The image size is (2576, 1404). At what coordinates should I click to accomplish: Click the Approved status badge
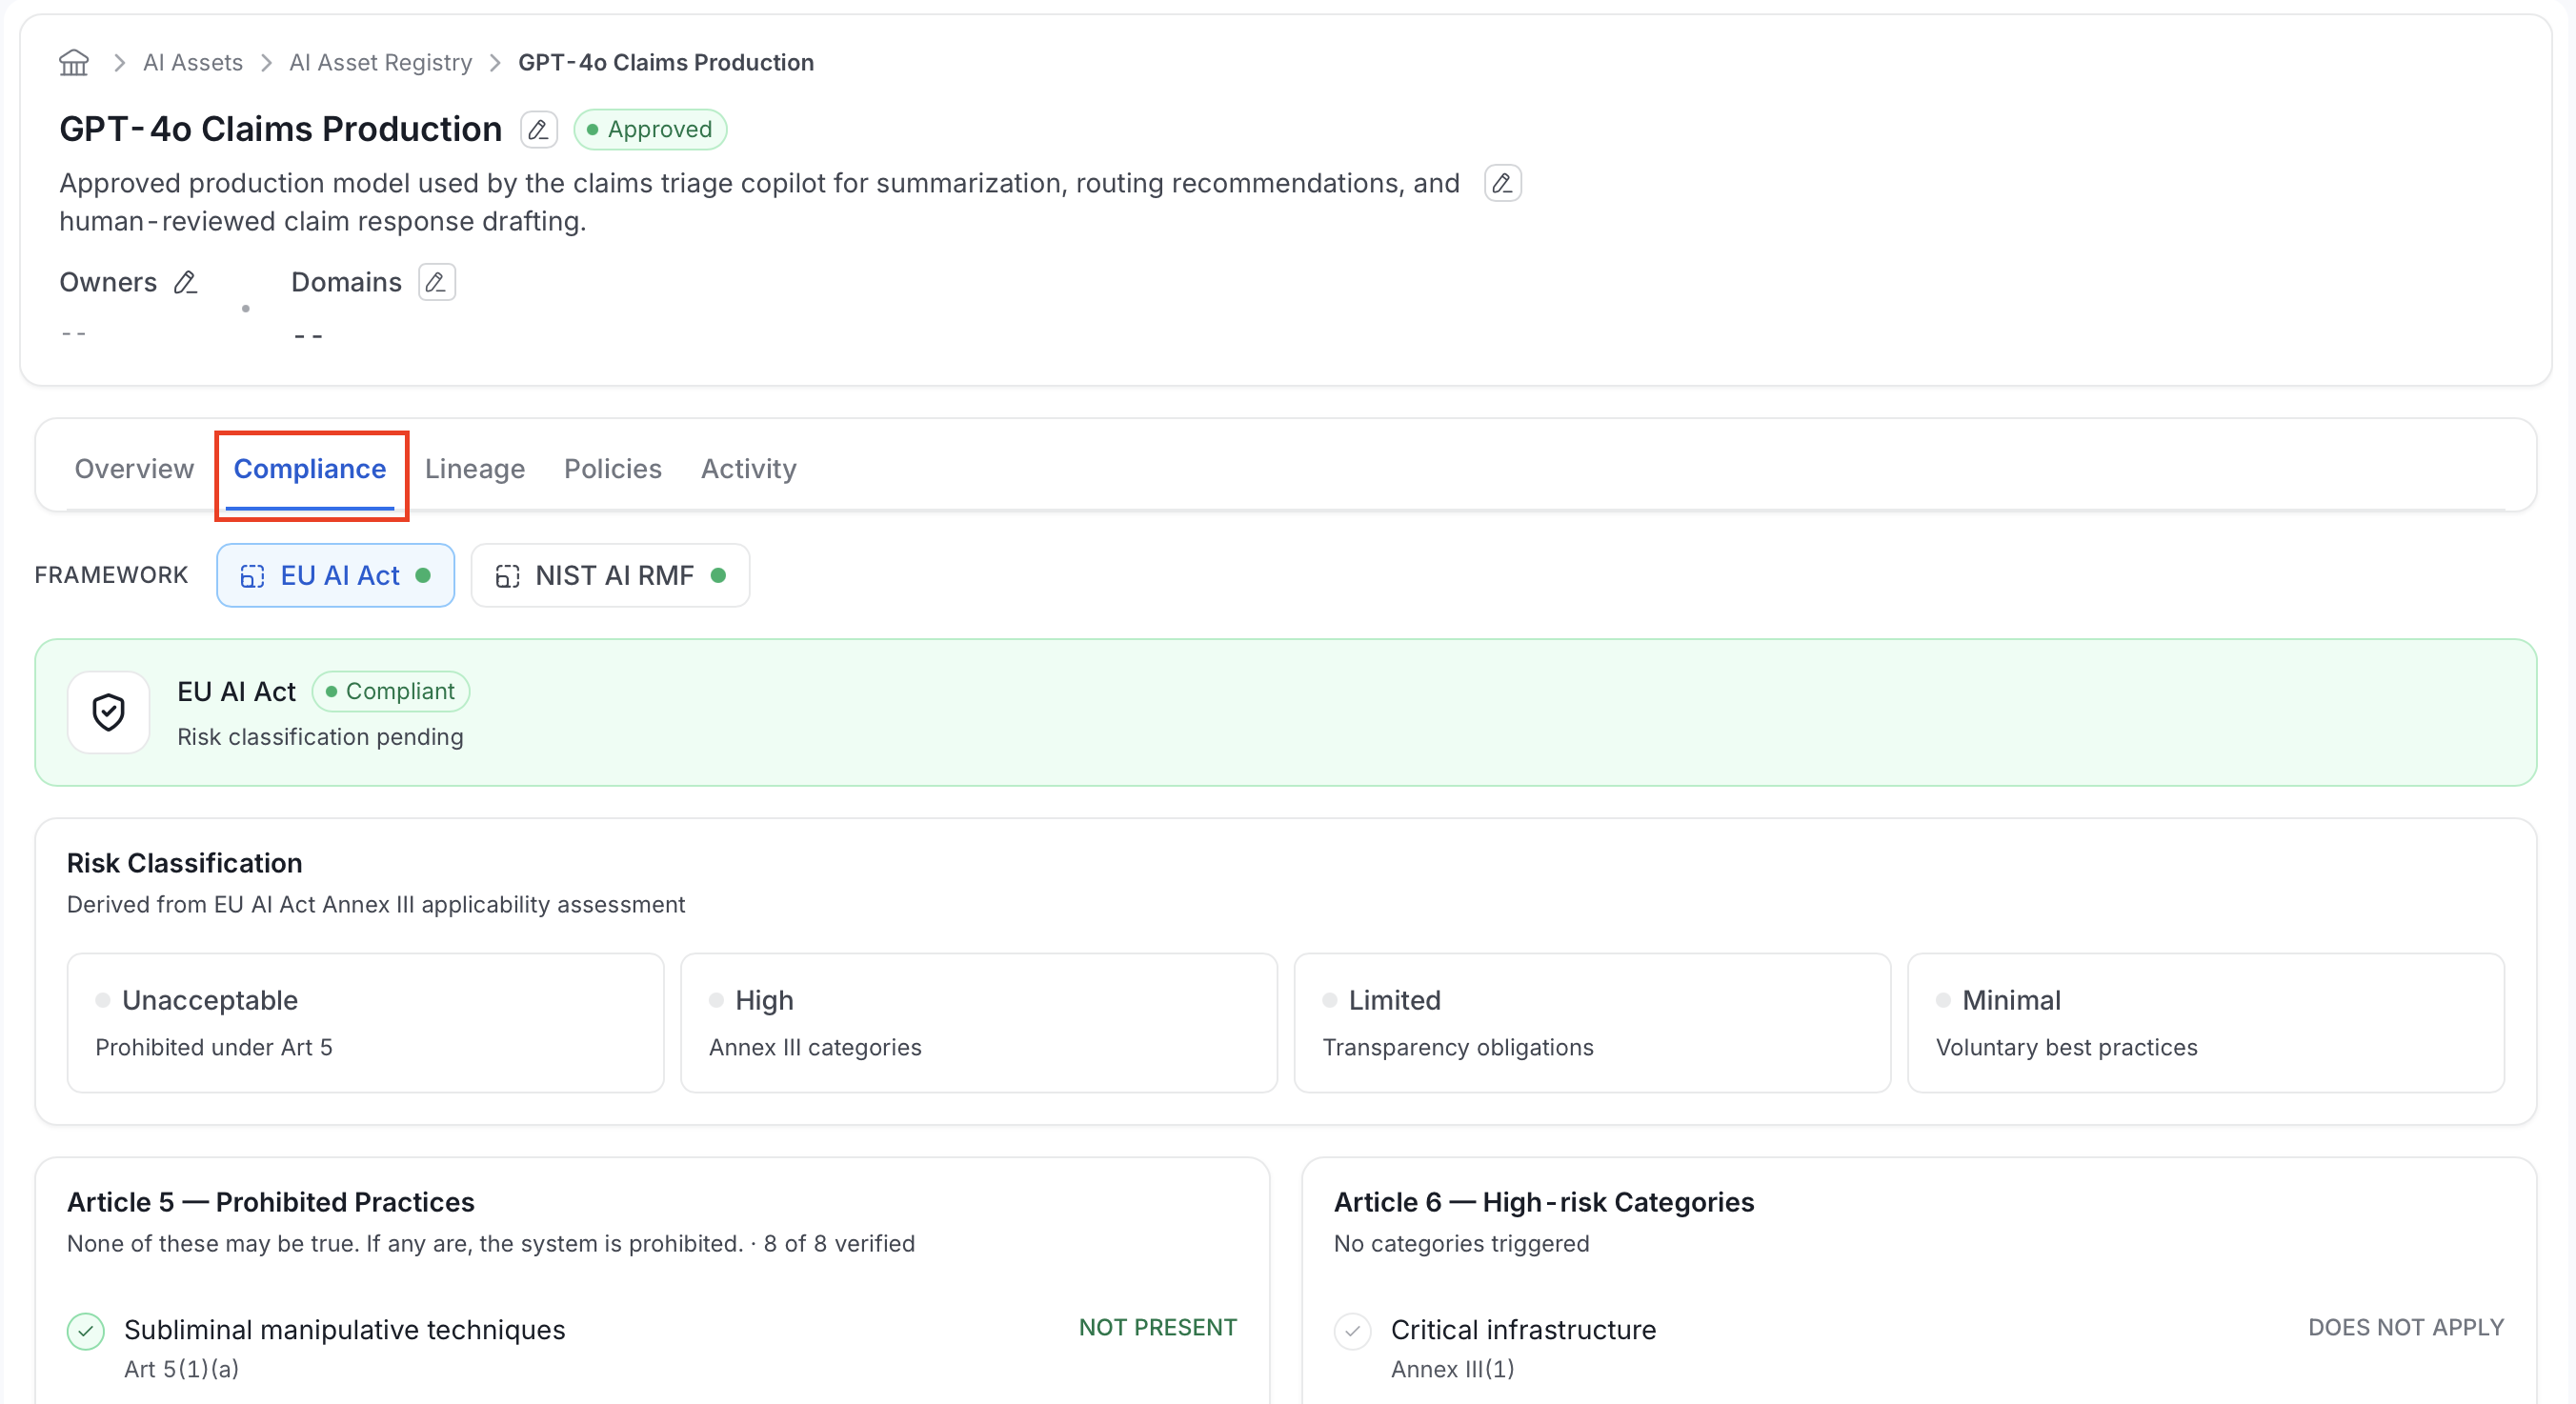pyautogui.click(x=650, y=130)
